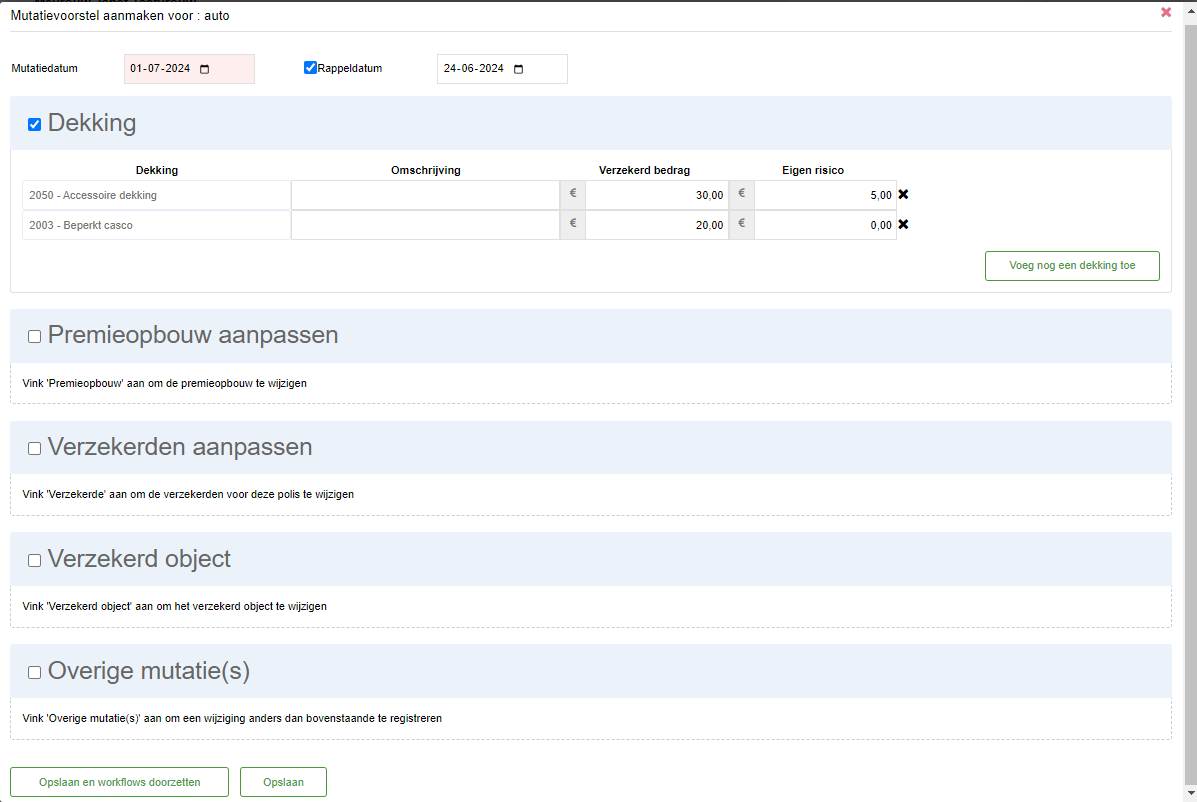Open calendar picker for Mutatiedatum
The width and height of the screenshot is (1197, 802).
pyautogui.click(x=205, y=69)
